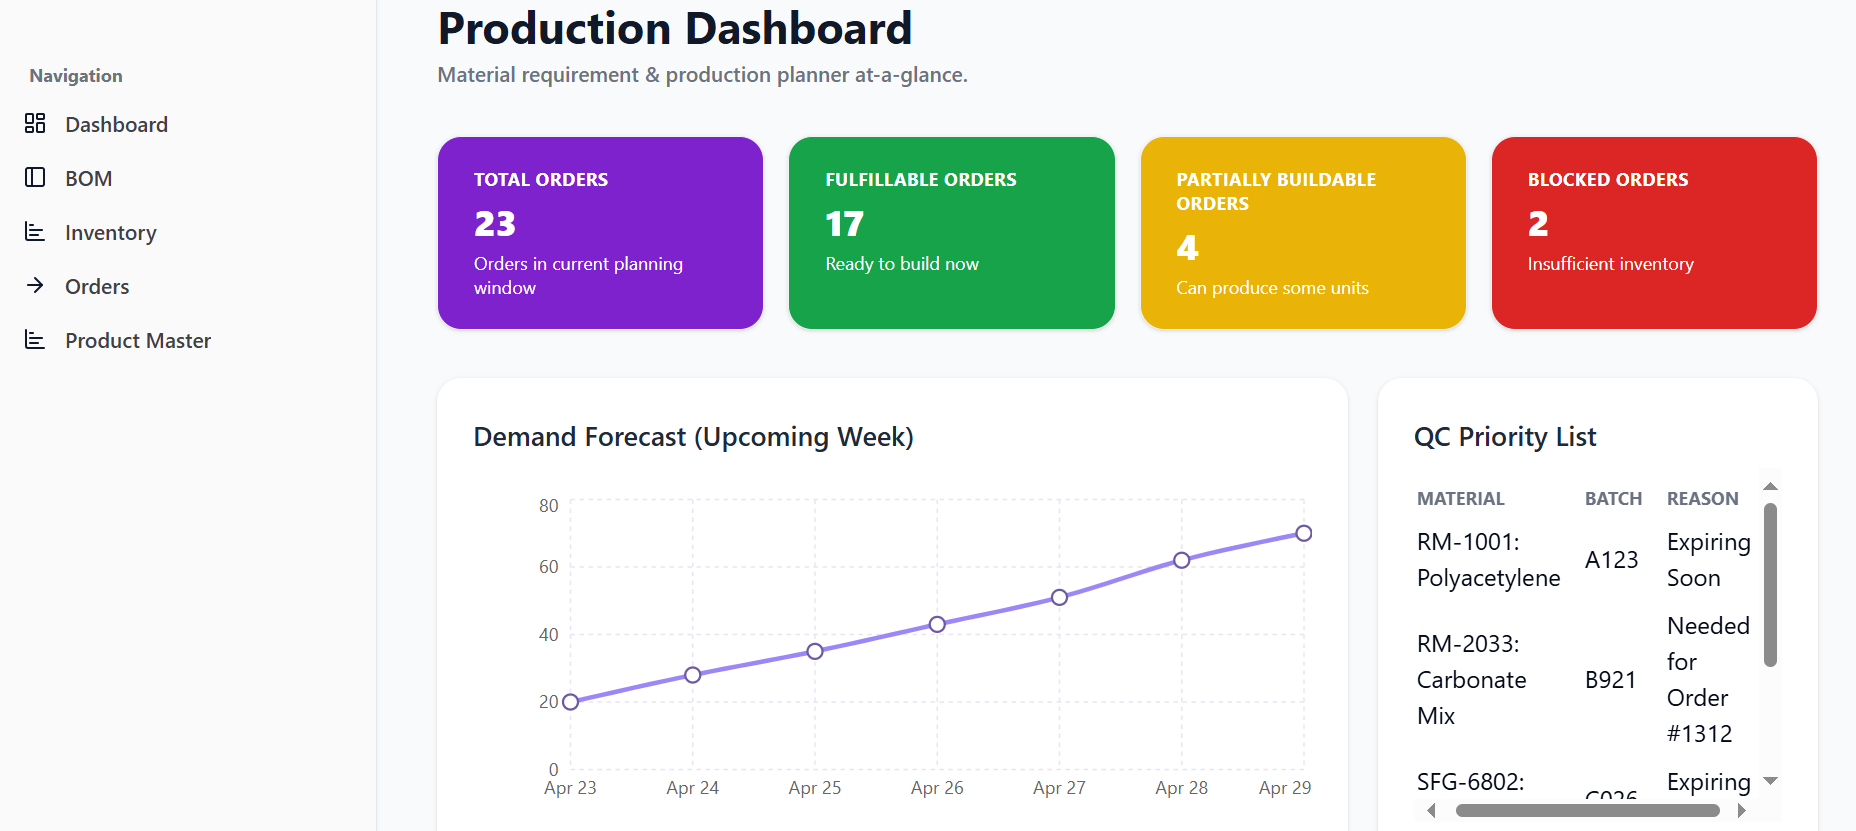Open the Partially Buildable Orders card
Image resolution: width=1856 pixels, height=831 pixels.
1302,233
